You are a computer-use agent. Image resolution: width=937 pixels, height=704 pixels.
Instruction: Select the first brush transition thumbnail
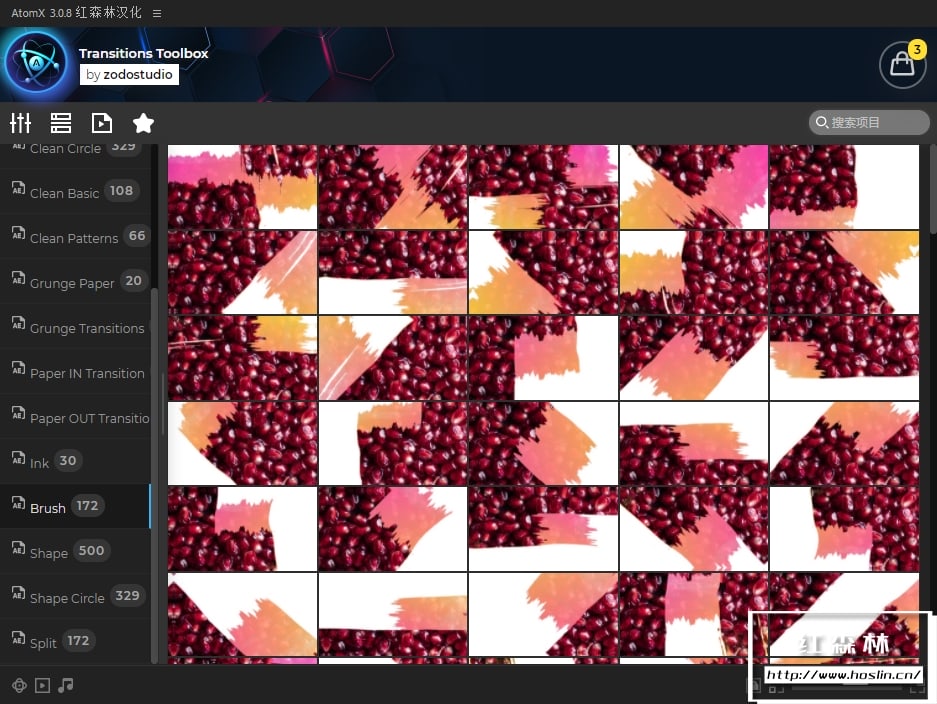(x=242, y=187)
